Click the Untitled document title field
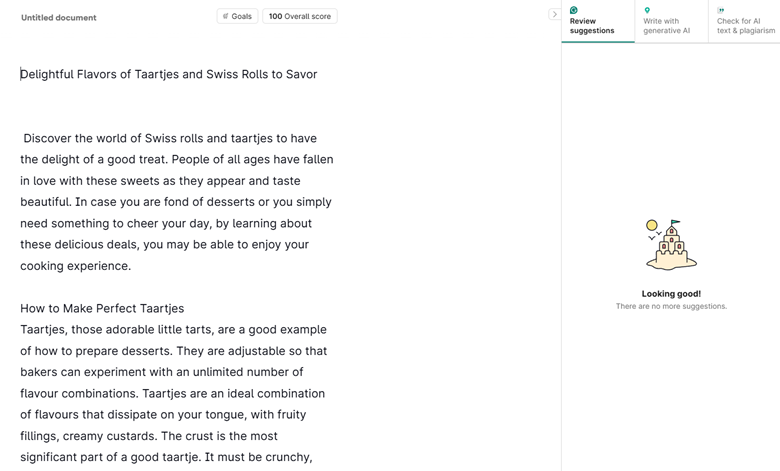The height and width of the screenshot is (471, 780). click(59, 18)
